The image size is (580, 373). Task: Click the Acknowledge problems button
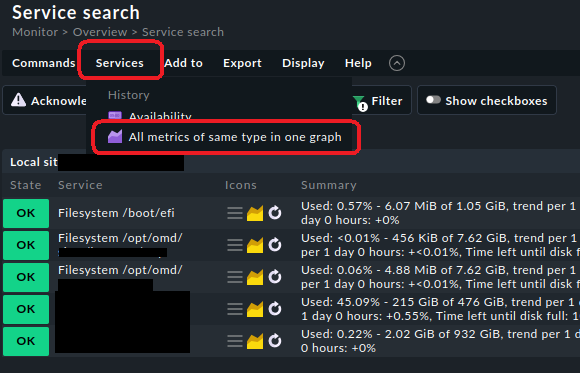click(x=45, y=100)
